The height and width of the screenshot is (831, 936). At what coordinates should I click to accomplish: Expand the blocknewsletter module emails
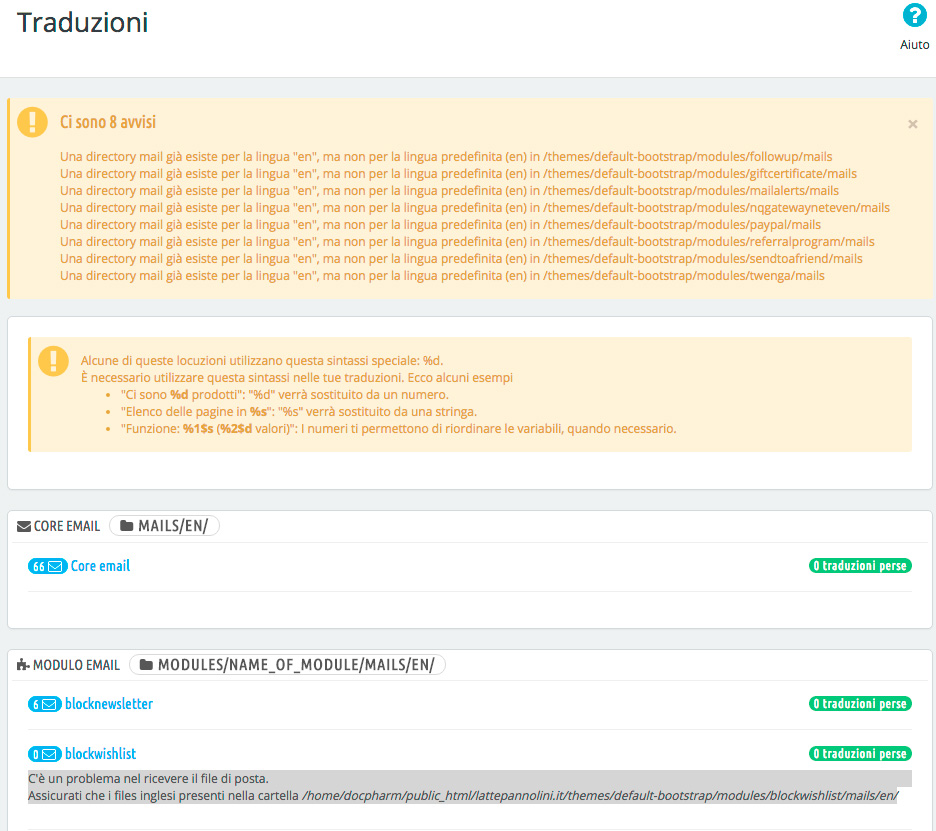tap(109, 704)
